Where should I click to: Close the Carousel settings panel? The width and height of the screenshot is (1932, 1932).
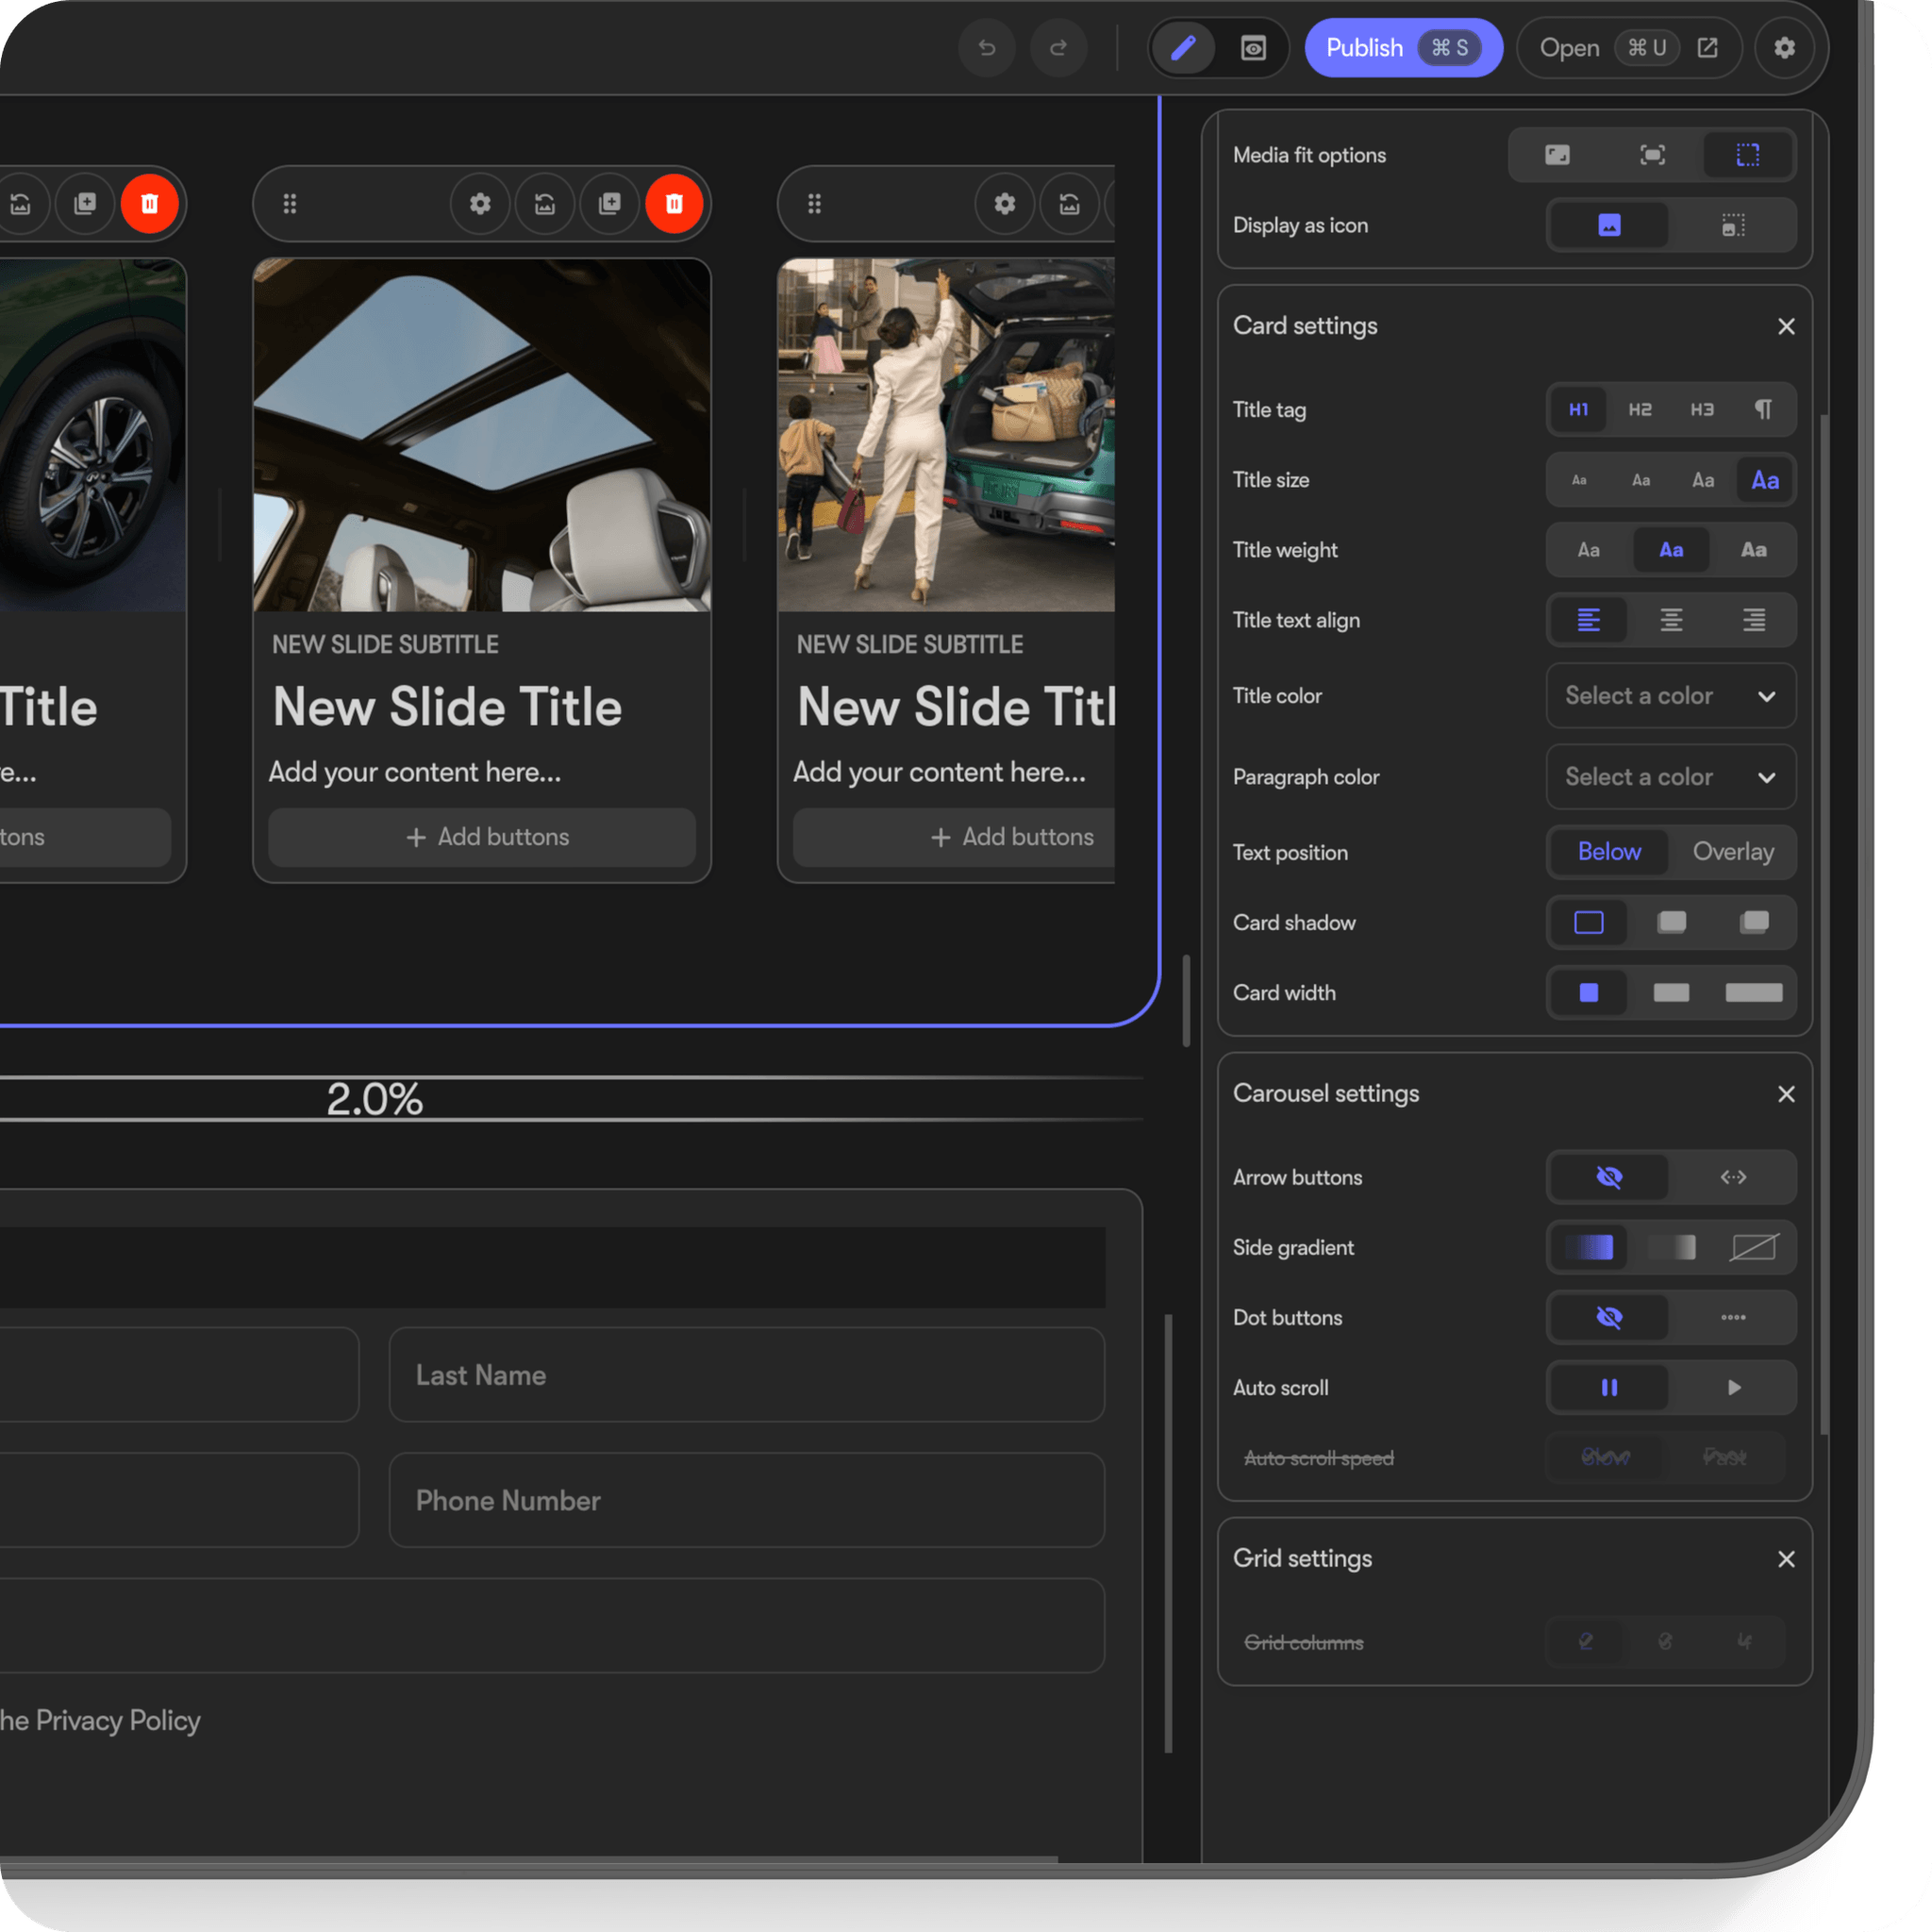(x=1786, y=1094)
